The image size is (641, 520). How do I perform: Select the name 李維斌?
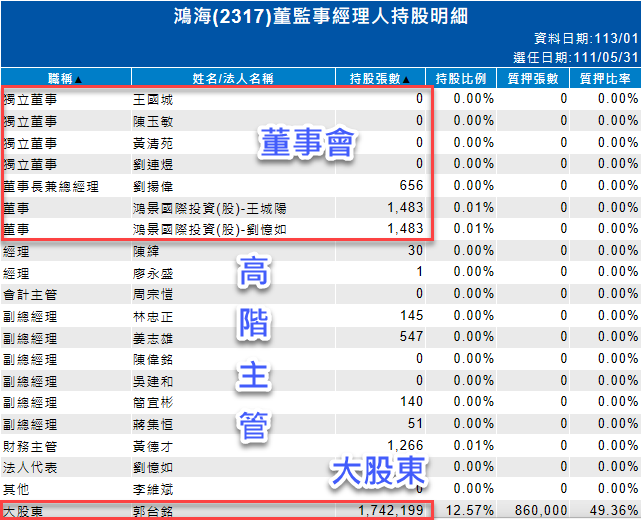coord(153,489)
